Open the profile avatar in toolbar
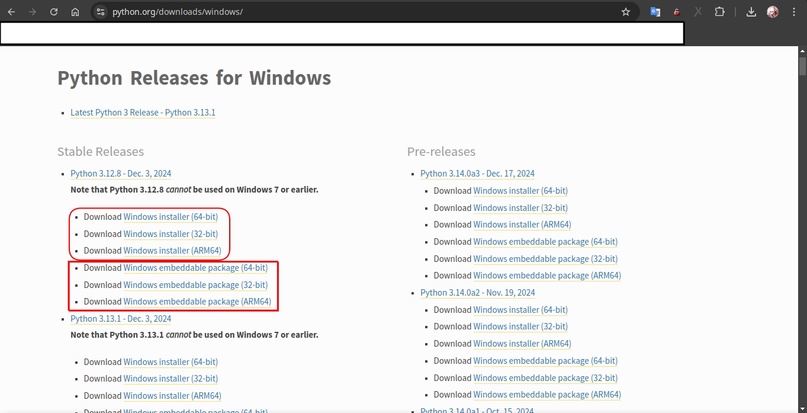 (x=773, y=12)
